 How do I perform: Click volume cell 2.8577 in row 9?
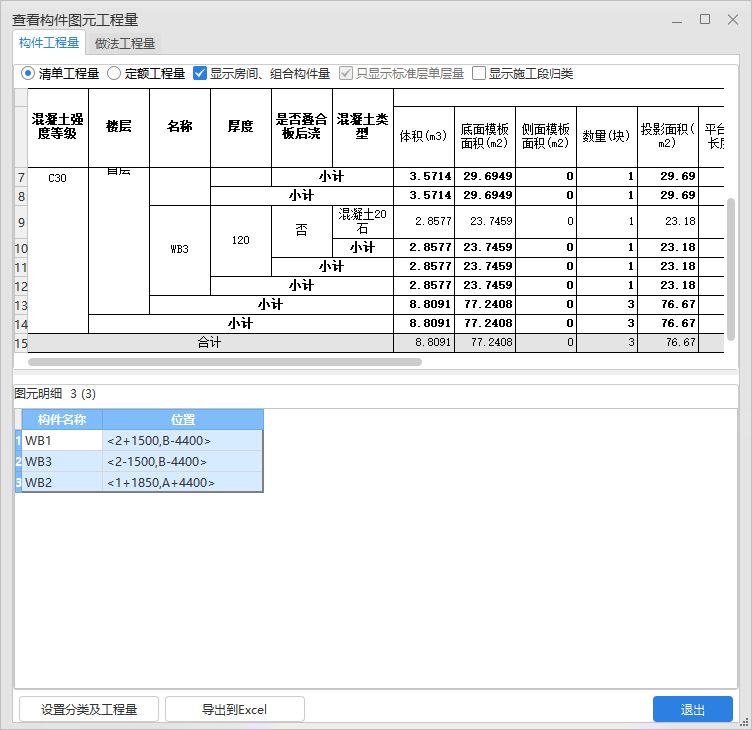[x=424, y=222]
